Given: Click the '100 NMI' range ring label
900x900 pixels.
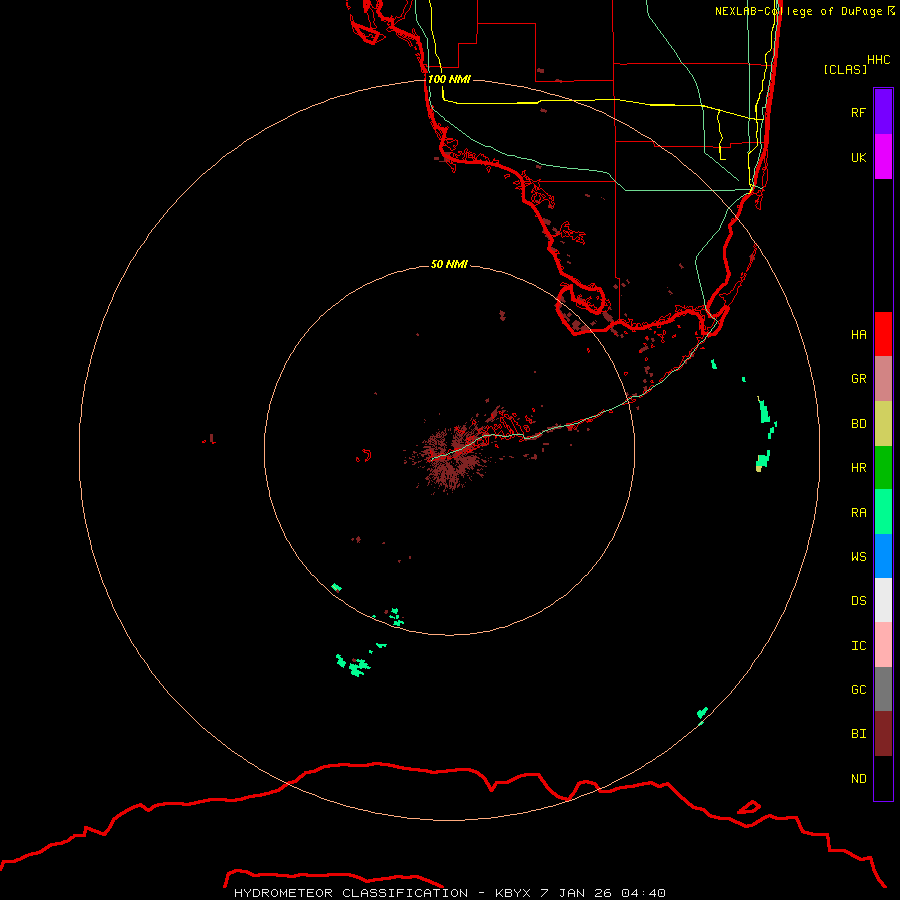Looking at the screenshot, I should tap(449, 79).
